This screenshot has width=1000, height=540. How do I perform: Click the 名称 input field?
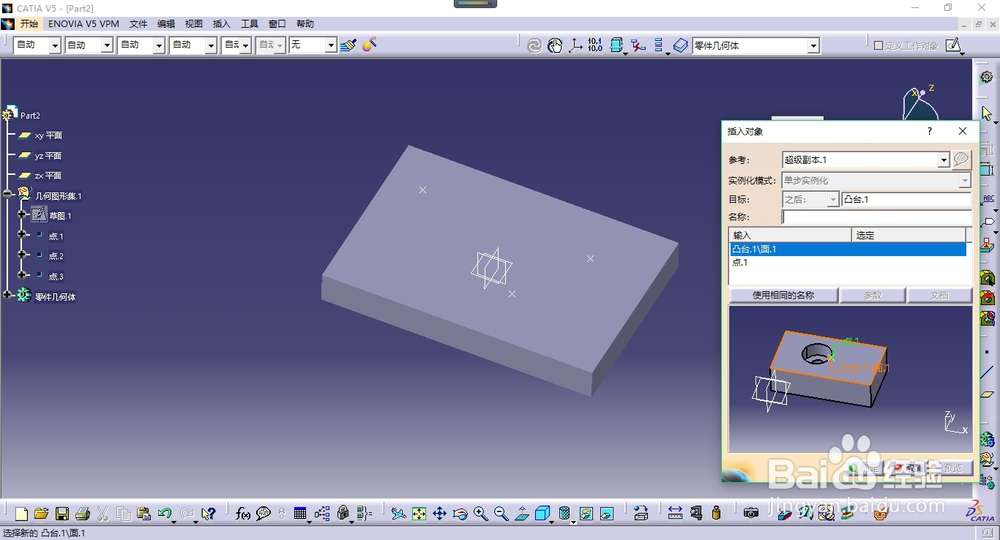coord(876,217)
